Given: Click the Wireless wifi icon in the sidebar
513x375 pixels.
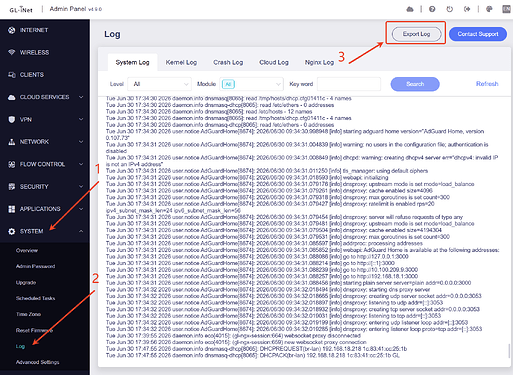Looking at the screenshot, I should (12, 52).
